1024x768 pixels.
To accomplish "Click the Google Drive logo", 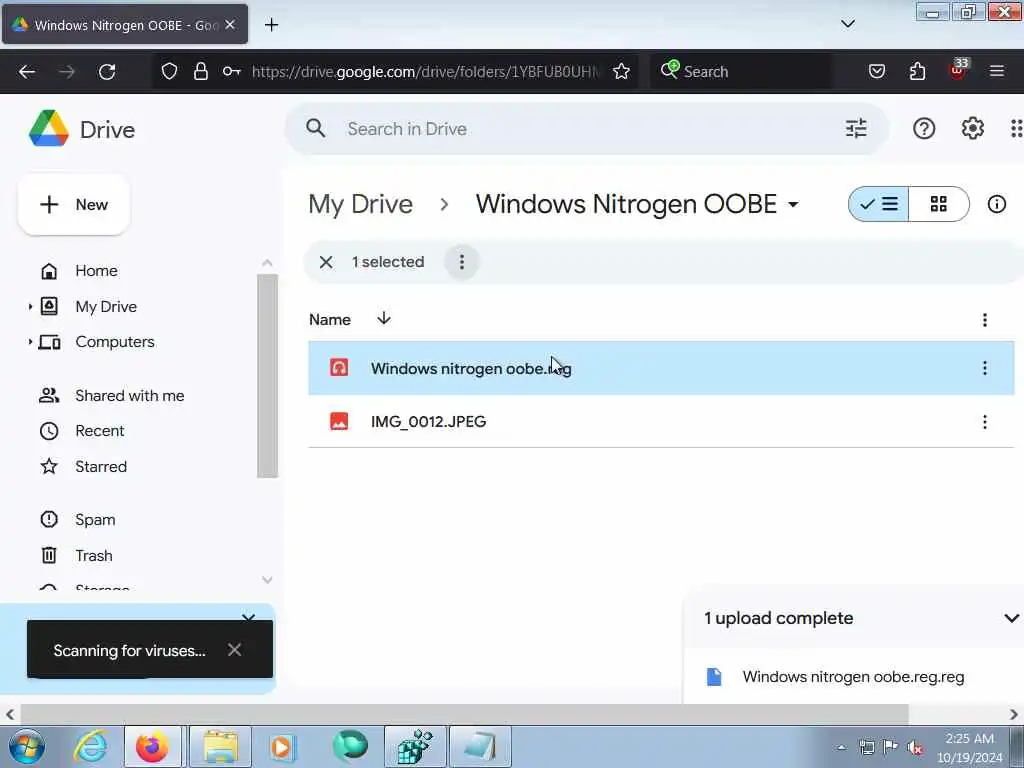I will point(49,129).
